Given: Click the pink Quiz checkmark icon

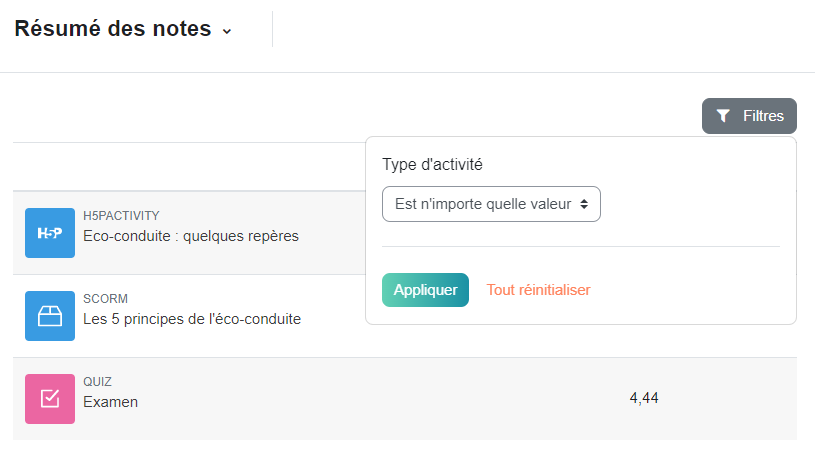Looking at the screenshot, I should pos(50,399).
